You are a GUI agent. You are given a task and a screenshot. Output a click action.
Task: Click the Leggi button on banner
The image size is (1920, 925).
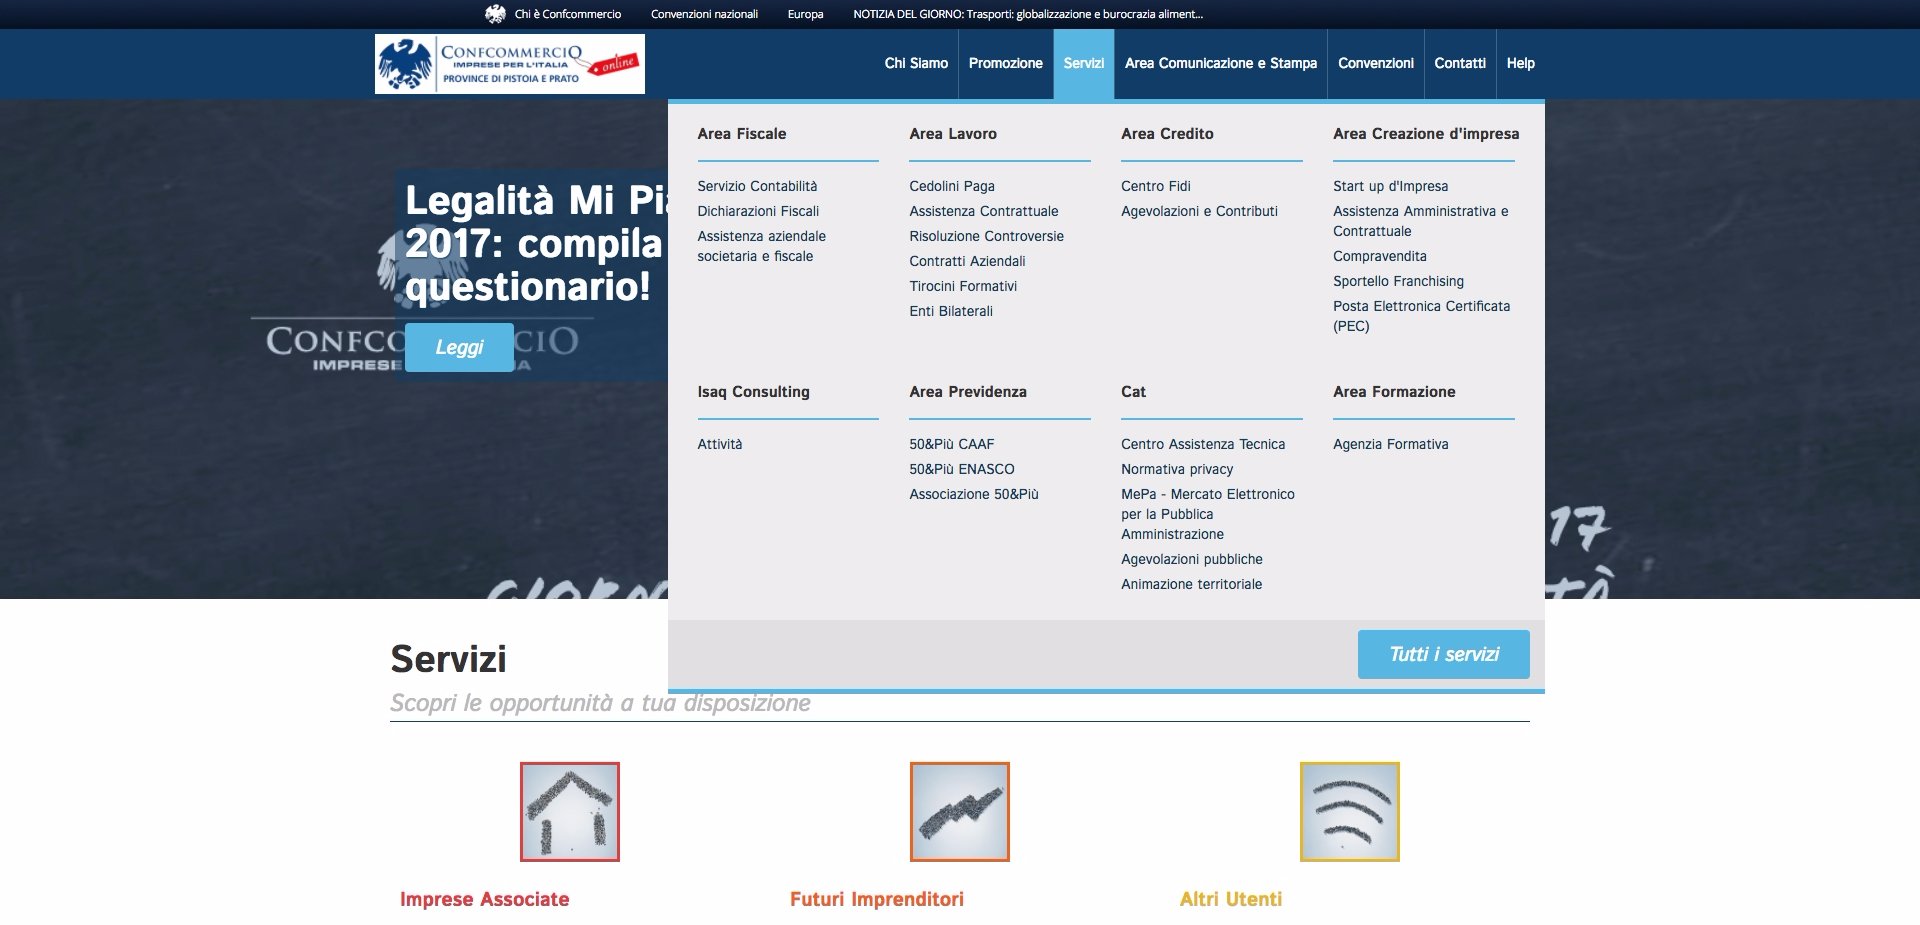459,347
